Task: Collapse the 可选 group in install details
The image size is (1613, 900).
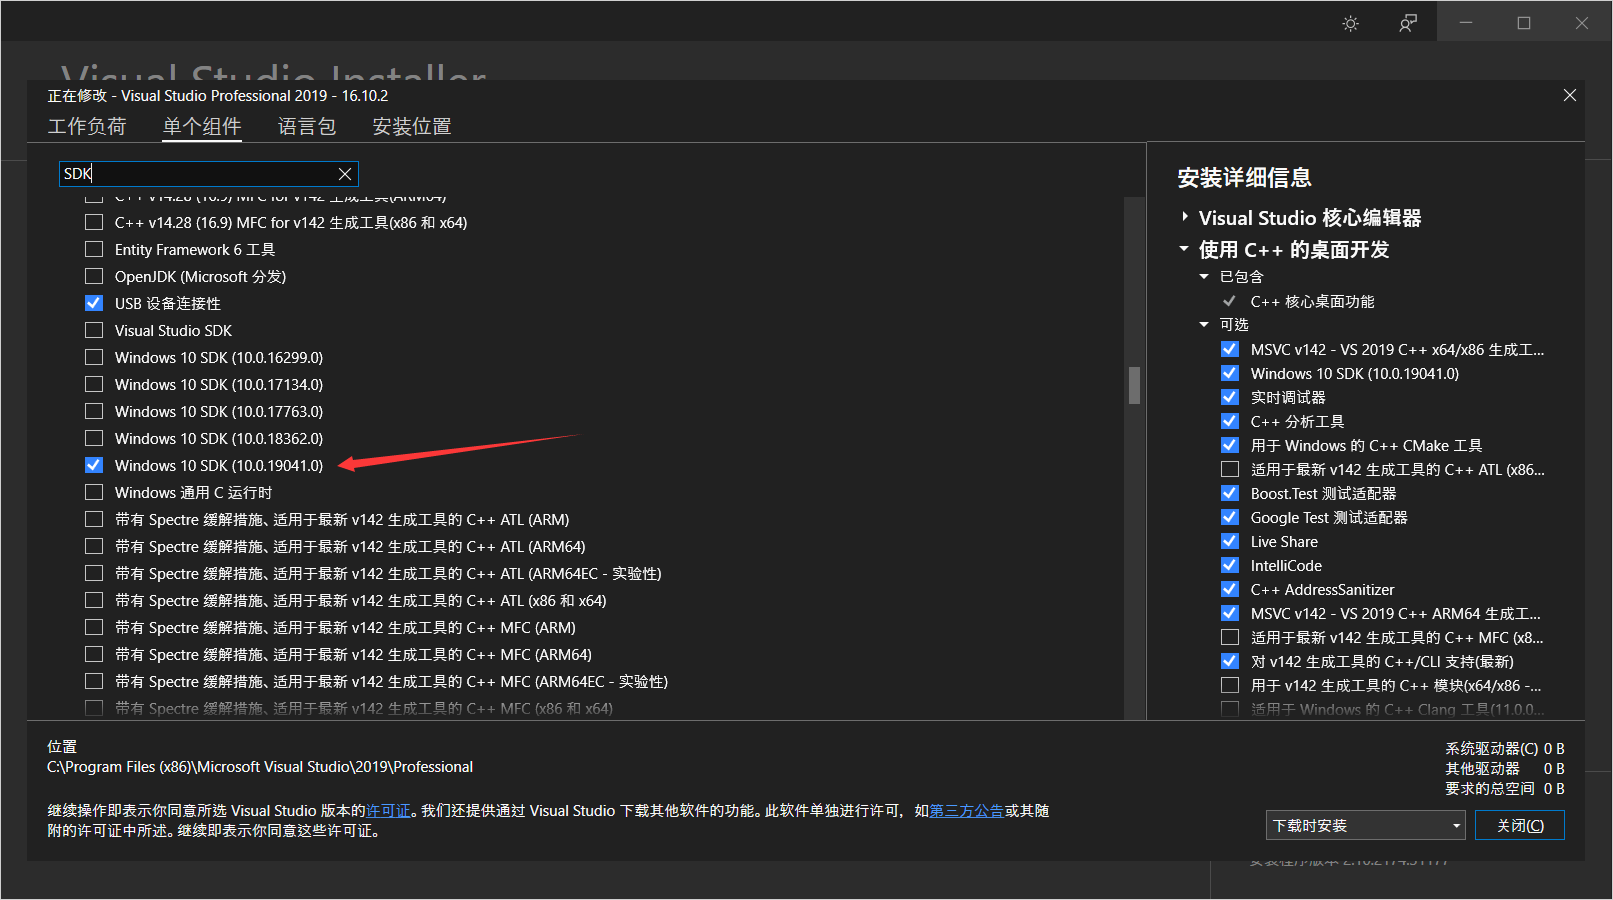Action: 1203,323
